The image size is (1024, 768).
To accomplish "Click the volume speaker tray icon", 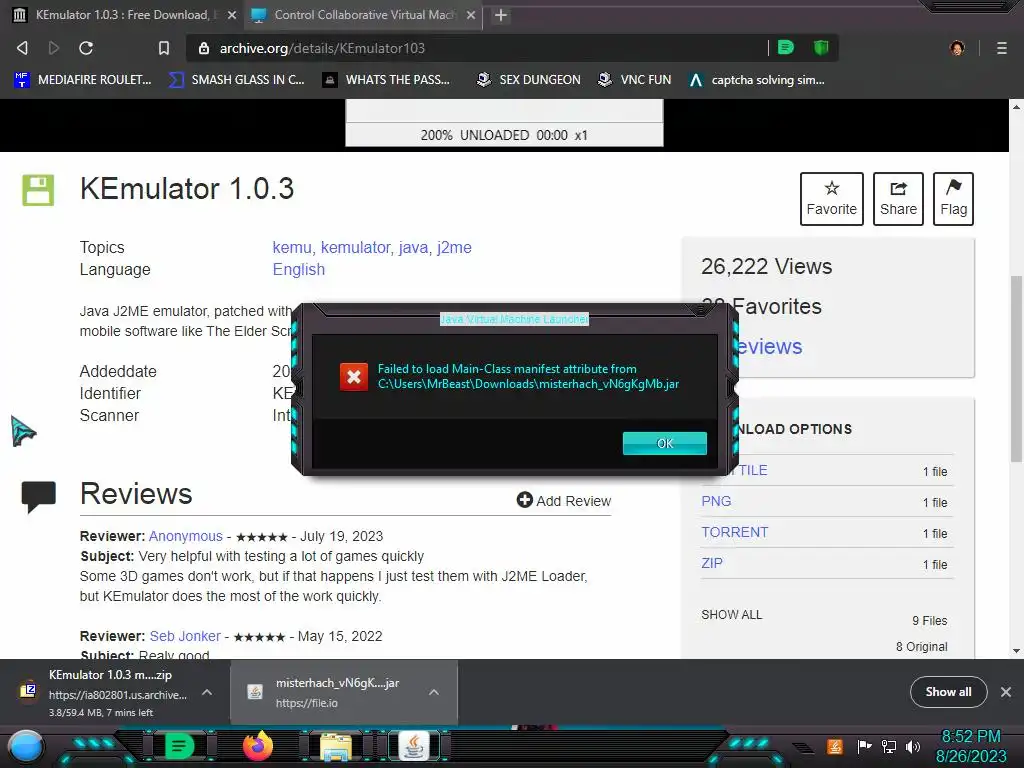I will [913, 746].
